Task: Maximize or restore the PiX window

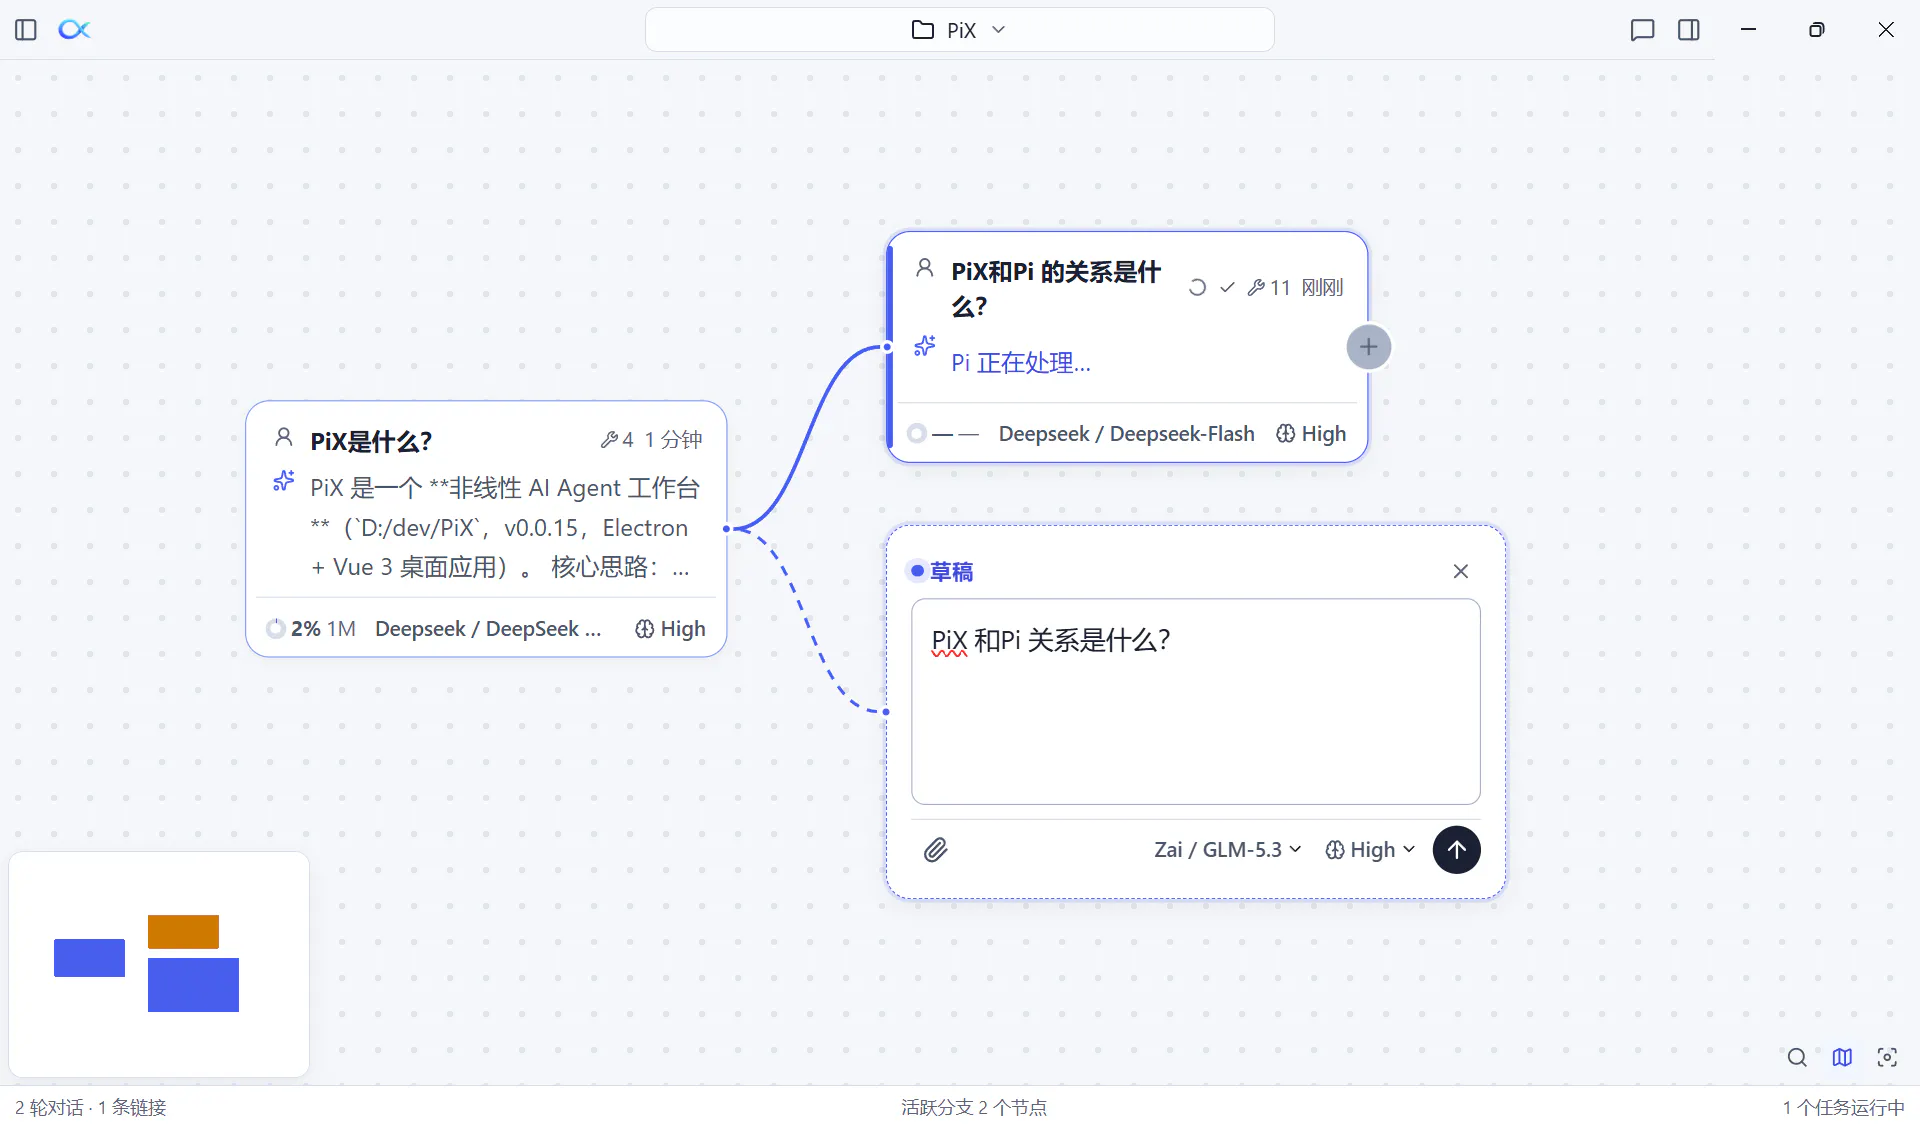Action: pos(1817,30)
